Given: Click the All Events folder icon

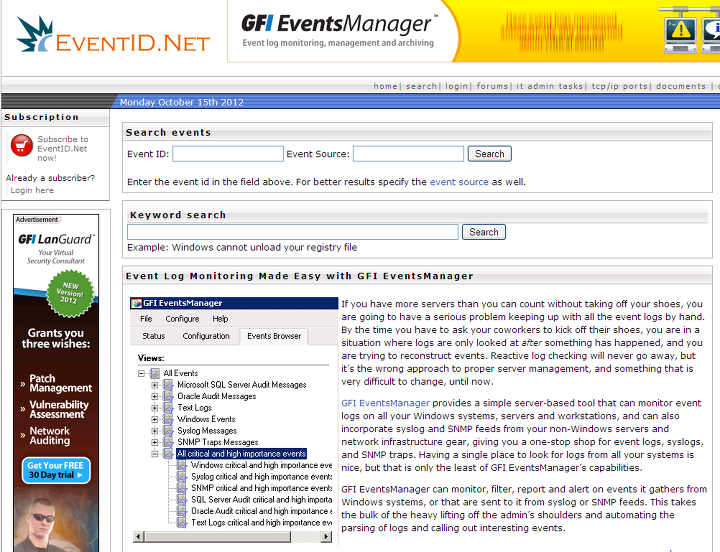Looking at the screenshot, I should click(x=155, y=373).
